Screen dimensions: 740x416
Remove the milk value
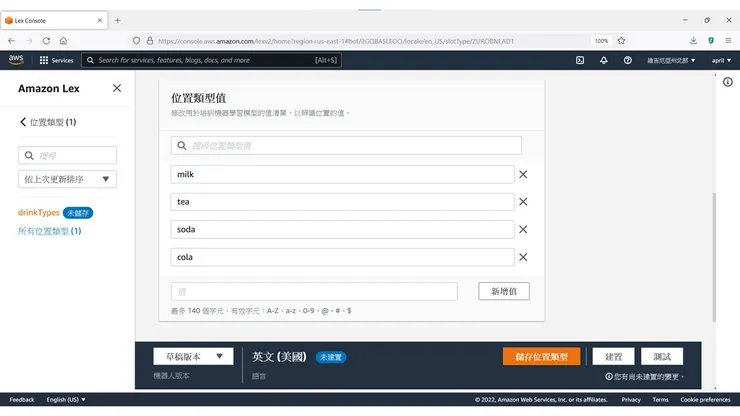[x=523, y=174]
